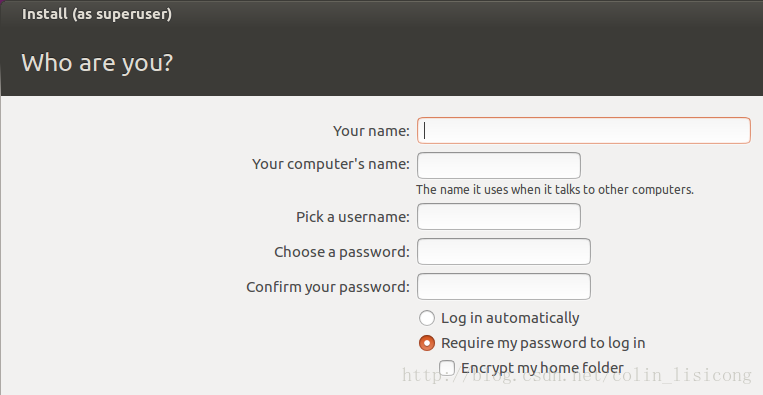
Task: Click the Choose a password field
Action: (x=504, y=251)
